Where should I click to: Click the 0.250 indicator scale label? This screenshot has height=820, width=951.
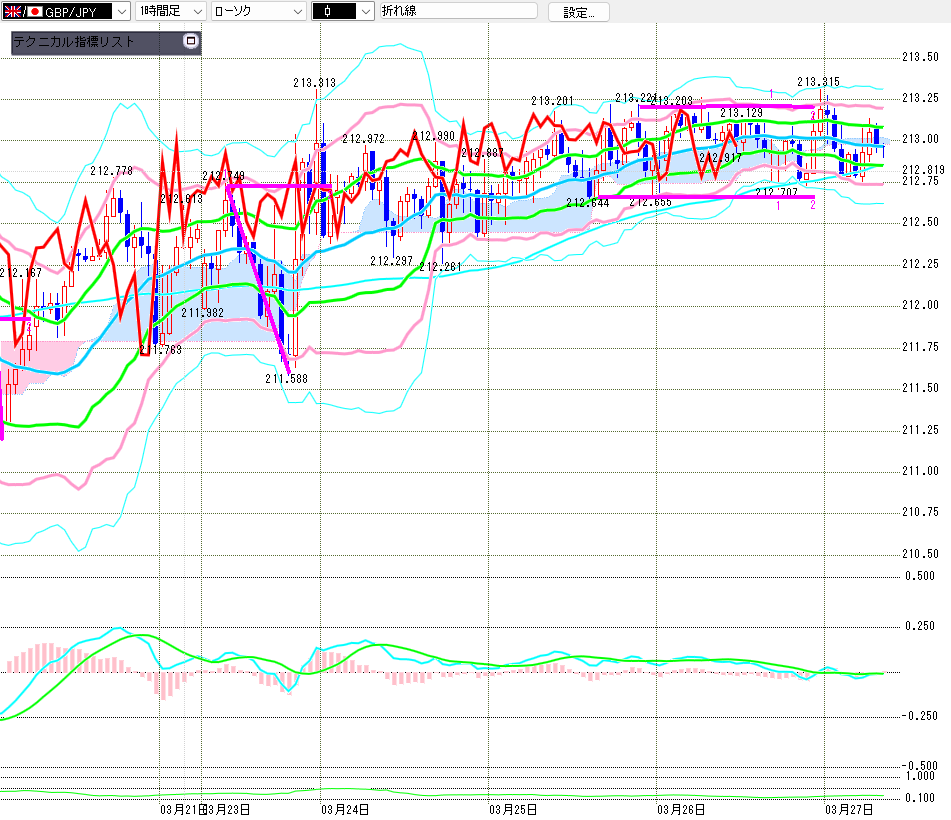click(920, 626)
